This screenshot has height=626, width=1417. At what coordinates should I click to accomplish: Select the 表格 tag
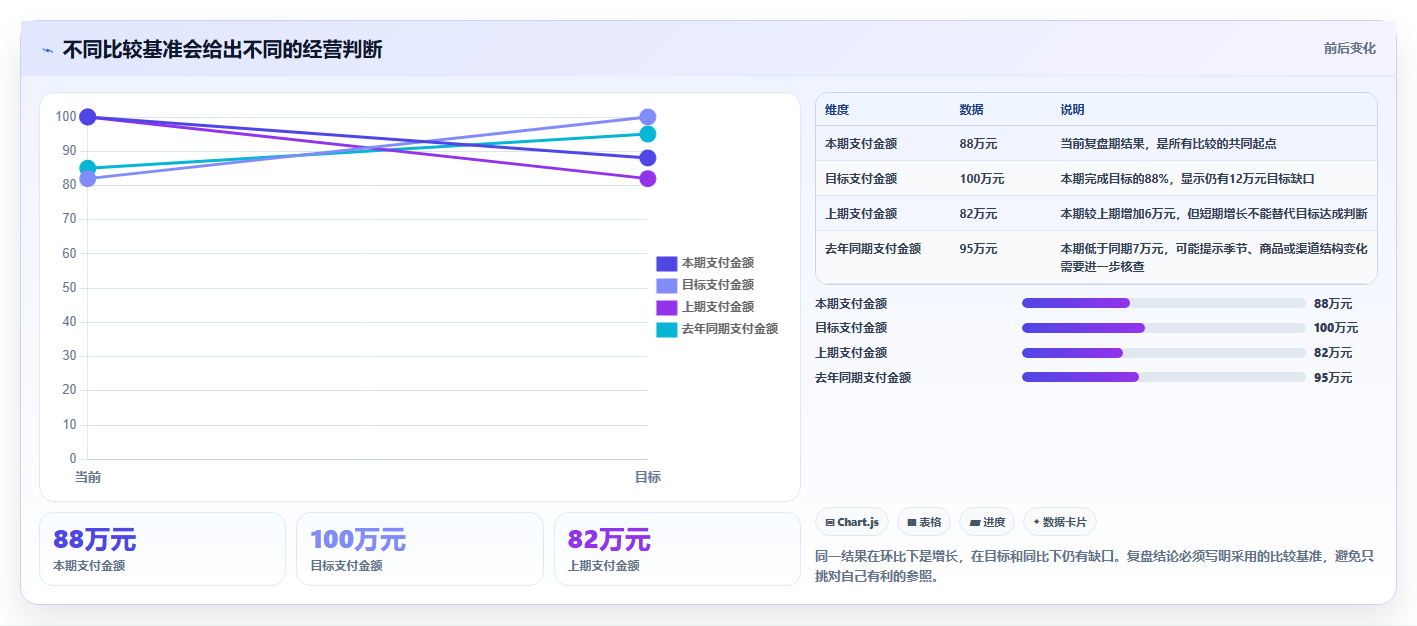923,522
